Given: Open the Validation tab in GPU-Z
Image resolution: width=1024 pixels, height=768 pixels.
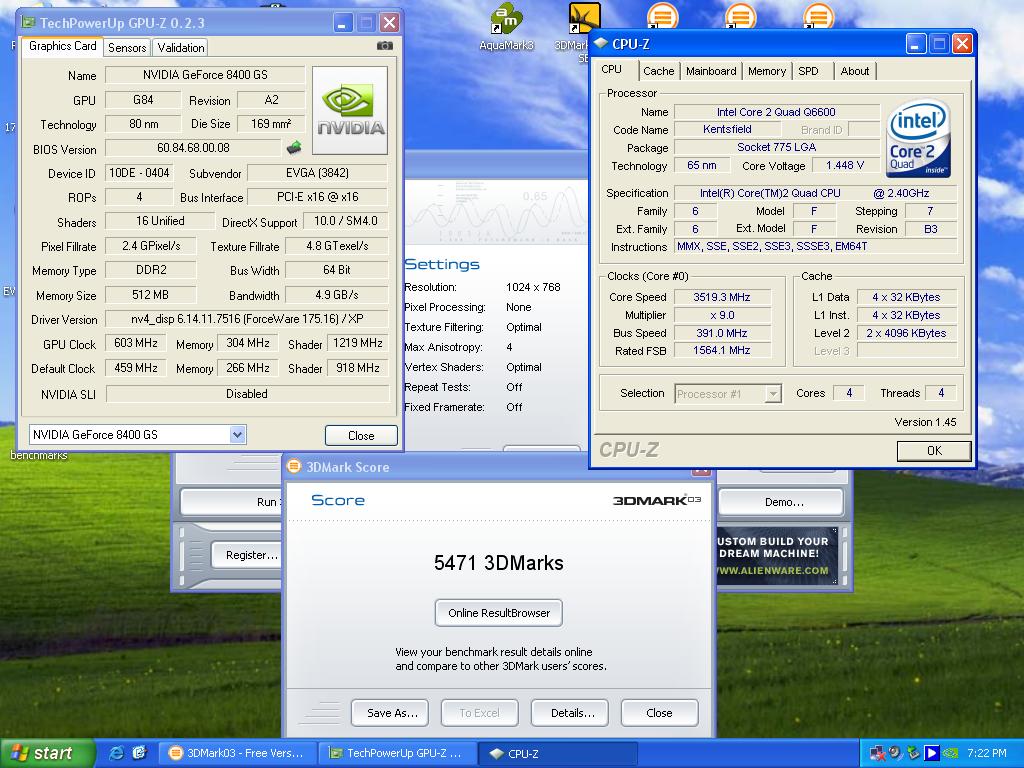Looking at the screenshot, I should [181, 48].
